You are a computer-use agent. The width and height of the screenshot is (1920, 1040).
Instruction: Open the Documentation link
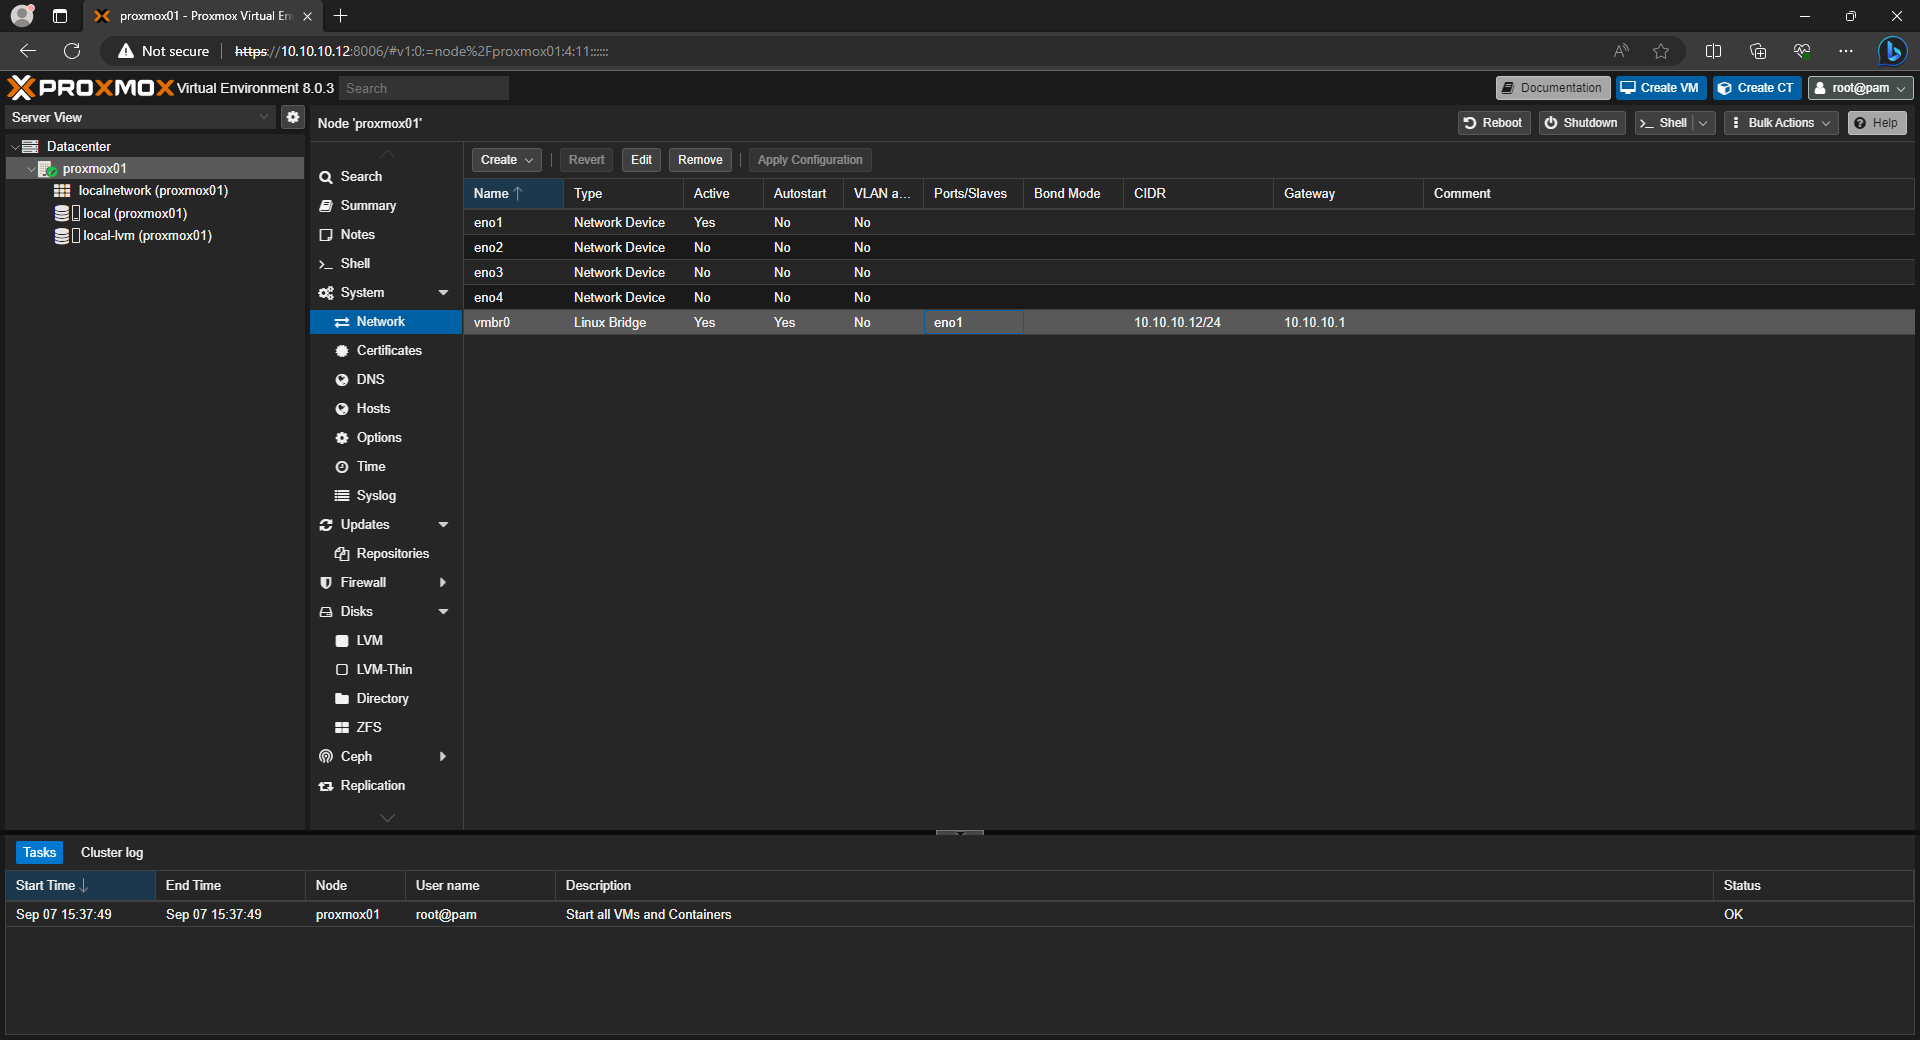(x=1552, y=88)
